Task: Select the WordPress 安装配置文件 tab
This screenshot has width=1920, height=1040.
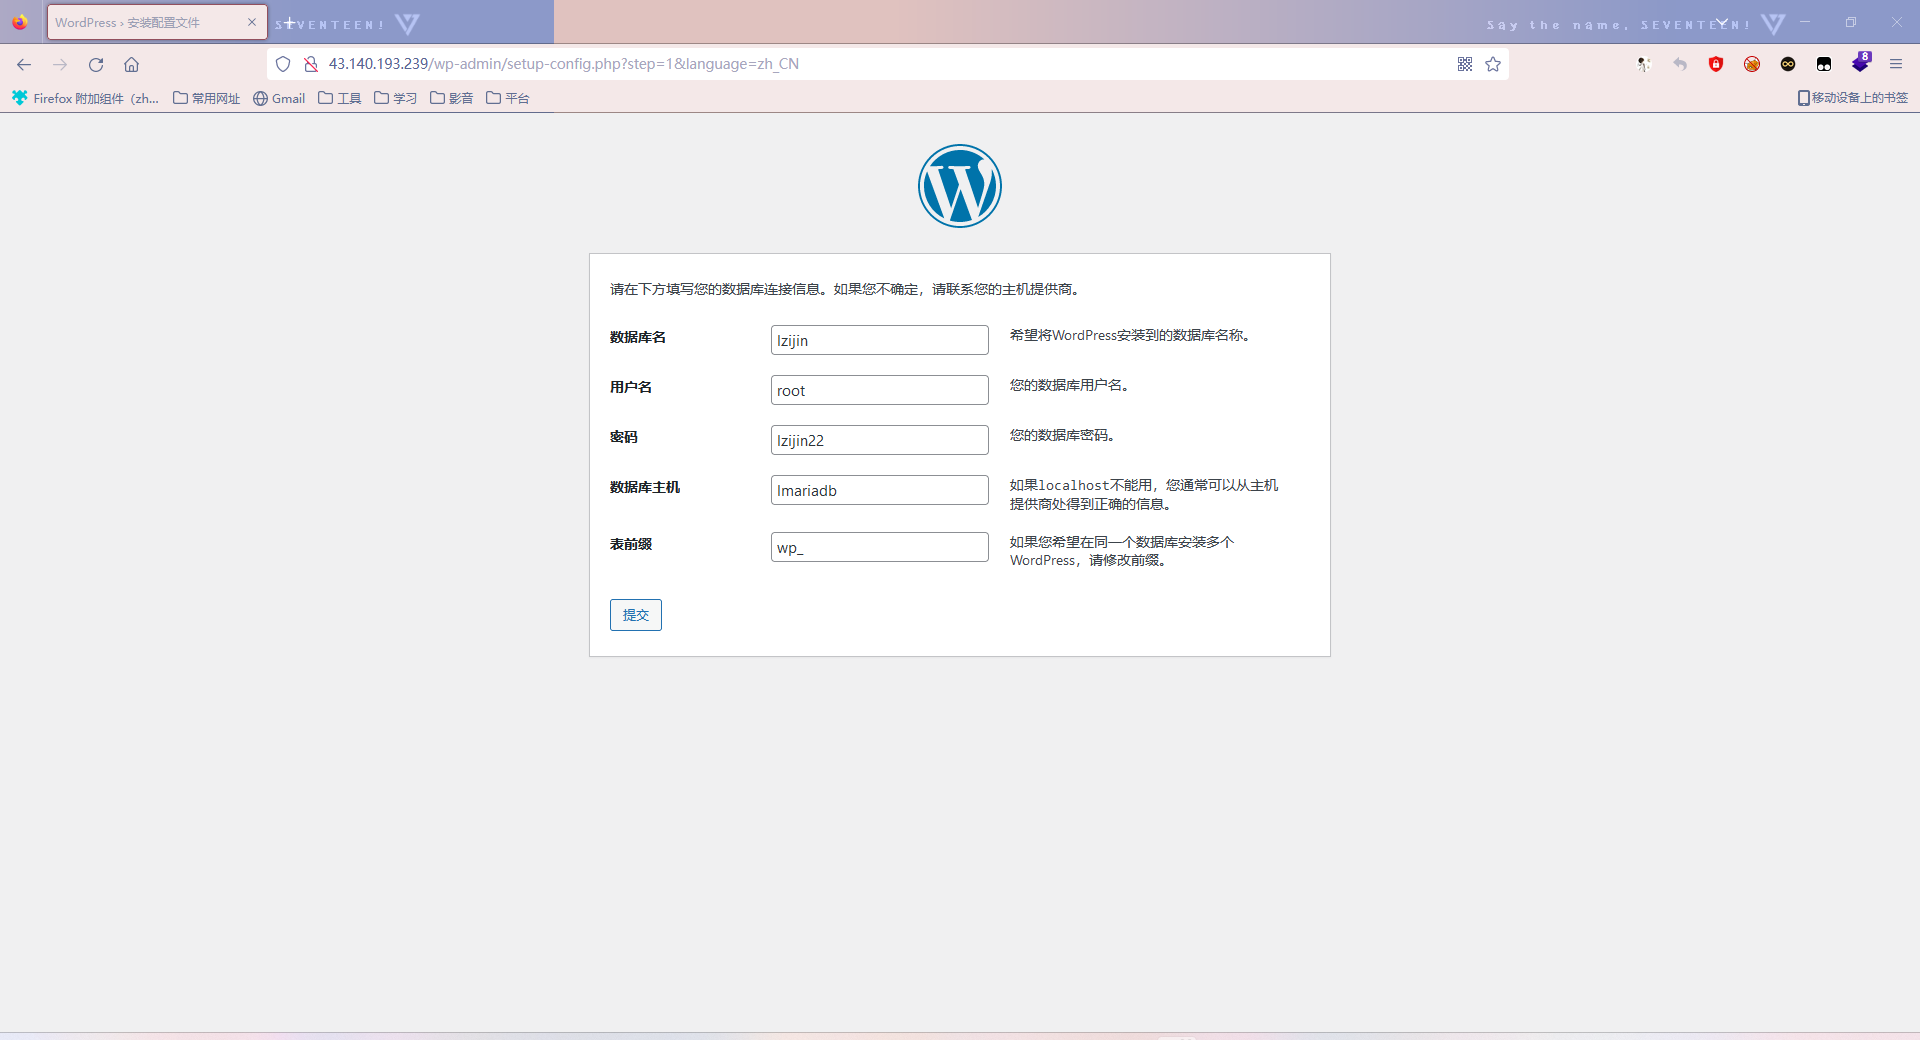Action: coord(157,22)
